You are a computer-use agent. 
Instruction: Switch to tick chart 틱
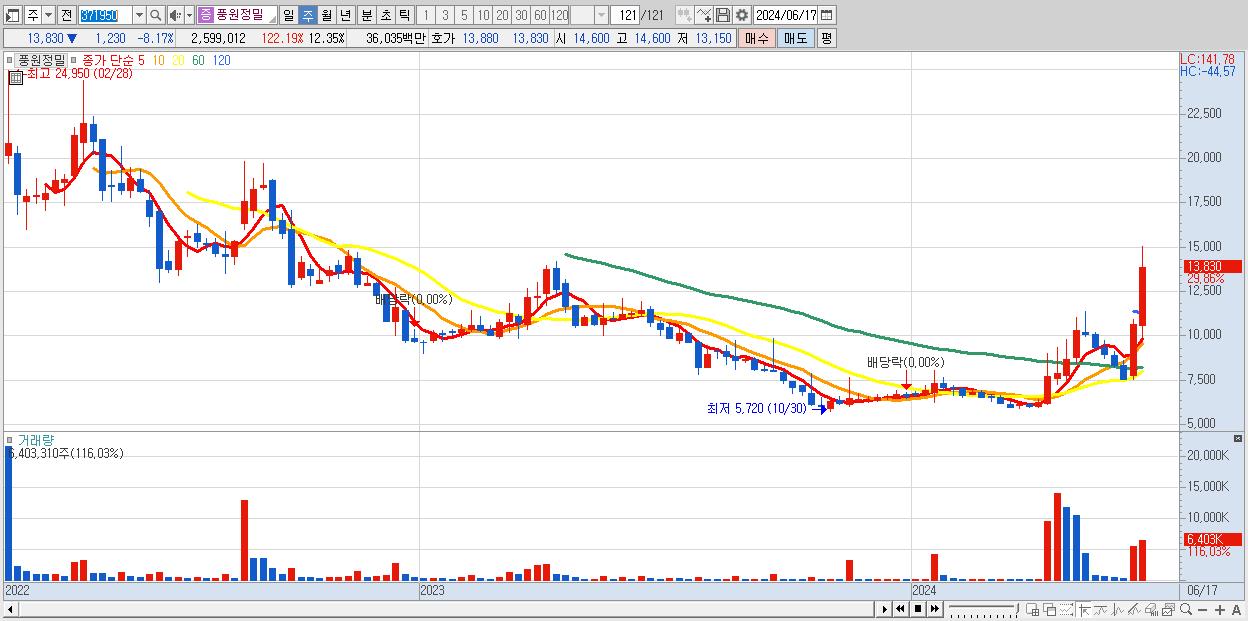coord(404,16)
